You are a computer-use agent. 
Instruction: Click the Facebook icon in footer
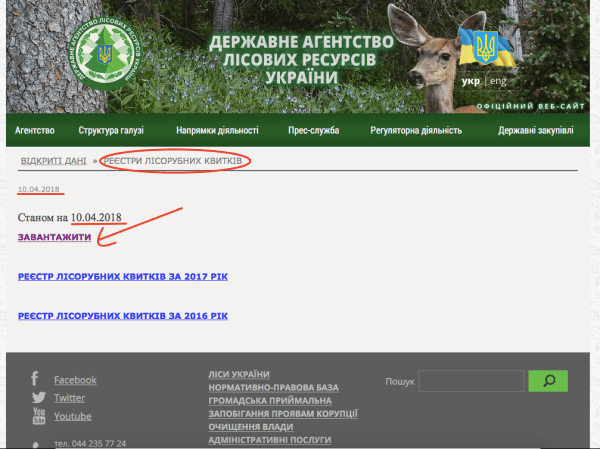click(x=35, y=379)
